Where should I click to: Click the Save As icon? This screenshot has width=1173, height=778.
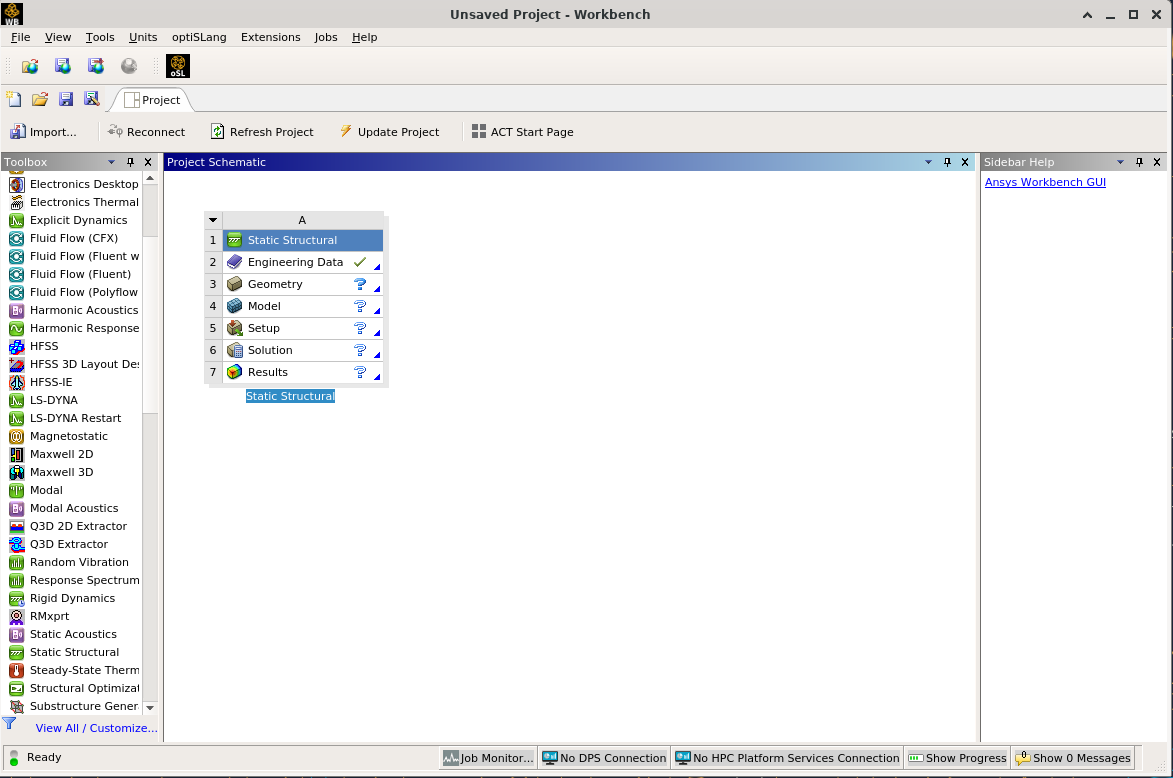pyautogui.click(x=92, y=99)
